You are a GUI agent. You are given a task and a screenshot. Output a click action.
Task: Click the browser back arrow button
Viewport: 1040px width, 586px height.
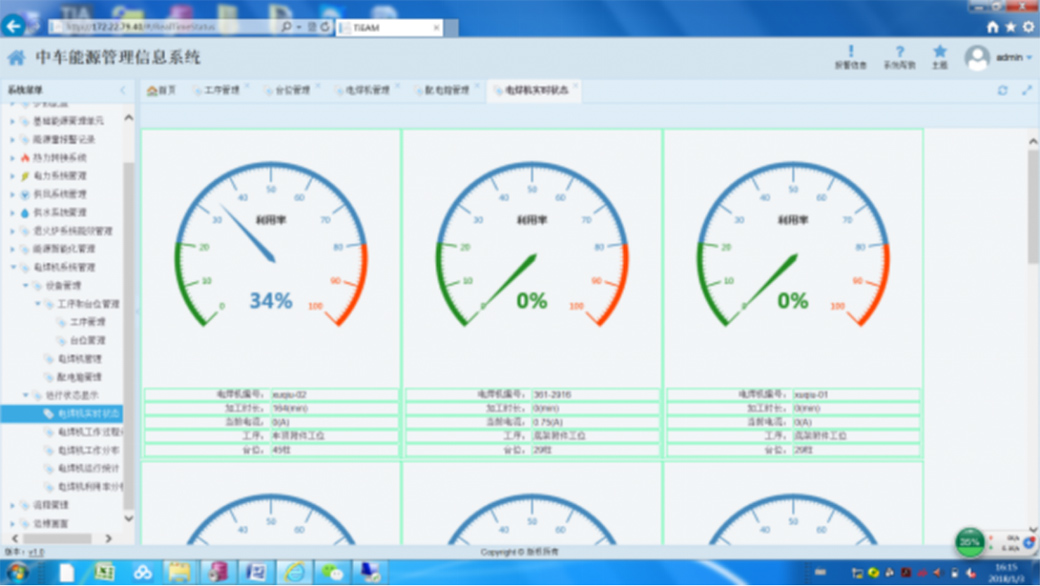coord(14,27)
